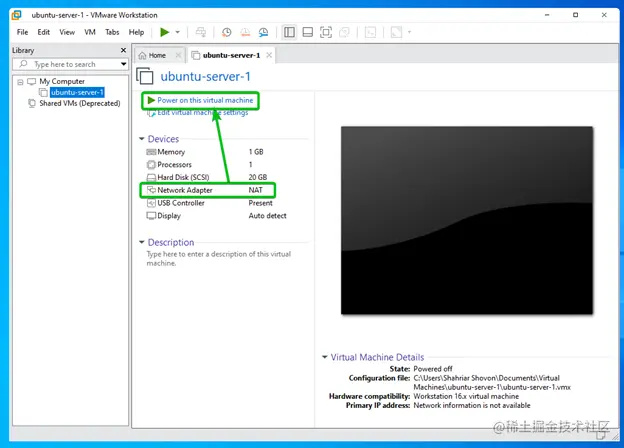Select the ubuntu-server-1 tab
This screenshot has width=624, height=448.
click(x=231, y=55)
